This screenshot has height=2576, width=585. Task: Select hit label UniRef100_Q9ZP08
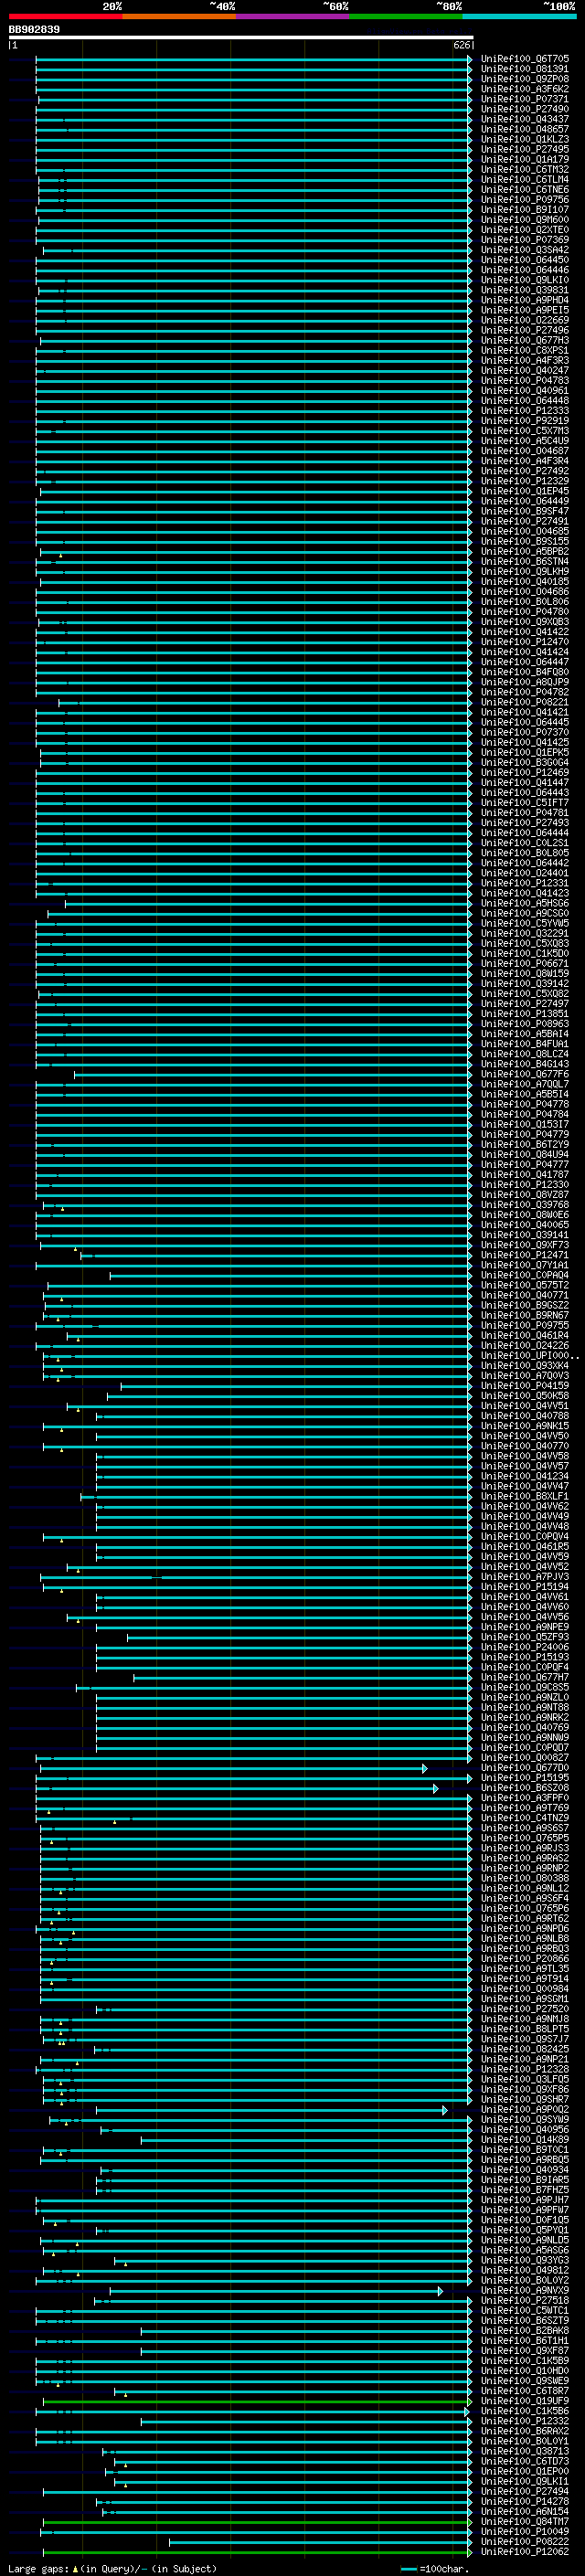(x=525, y=79)
